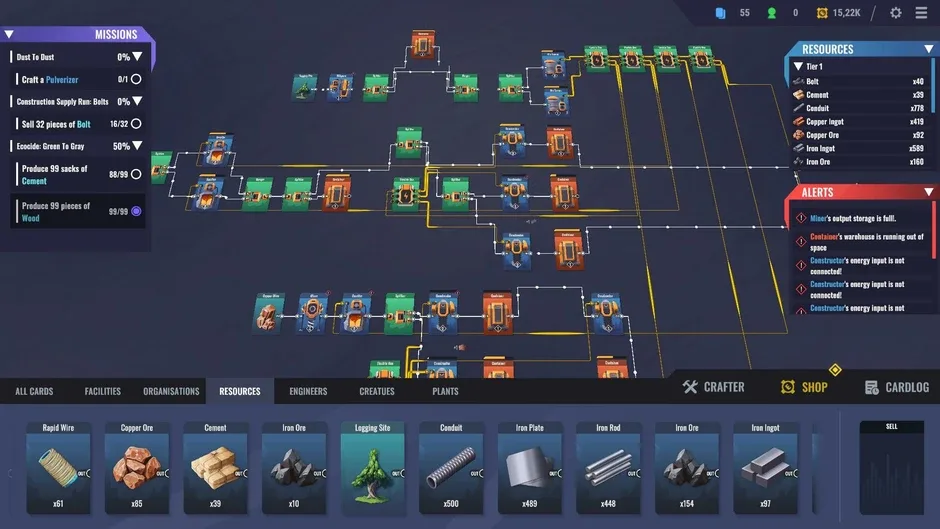This screenshot has width=940, height=529.
Task: Select the Conduit icon in Resources list
Action: [x=799, y=108]
